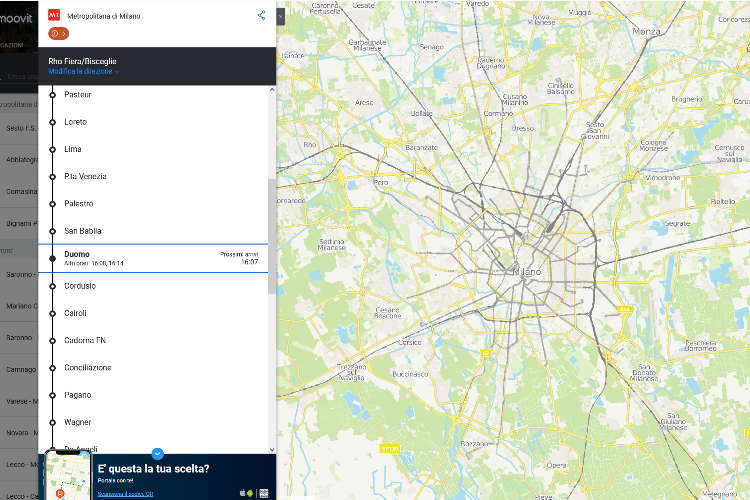The image size is (750, 500).
Task: Select the Cairoli station stop marker
Action: pyautogui.click(x=52, y=313)
